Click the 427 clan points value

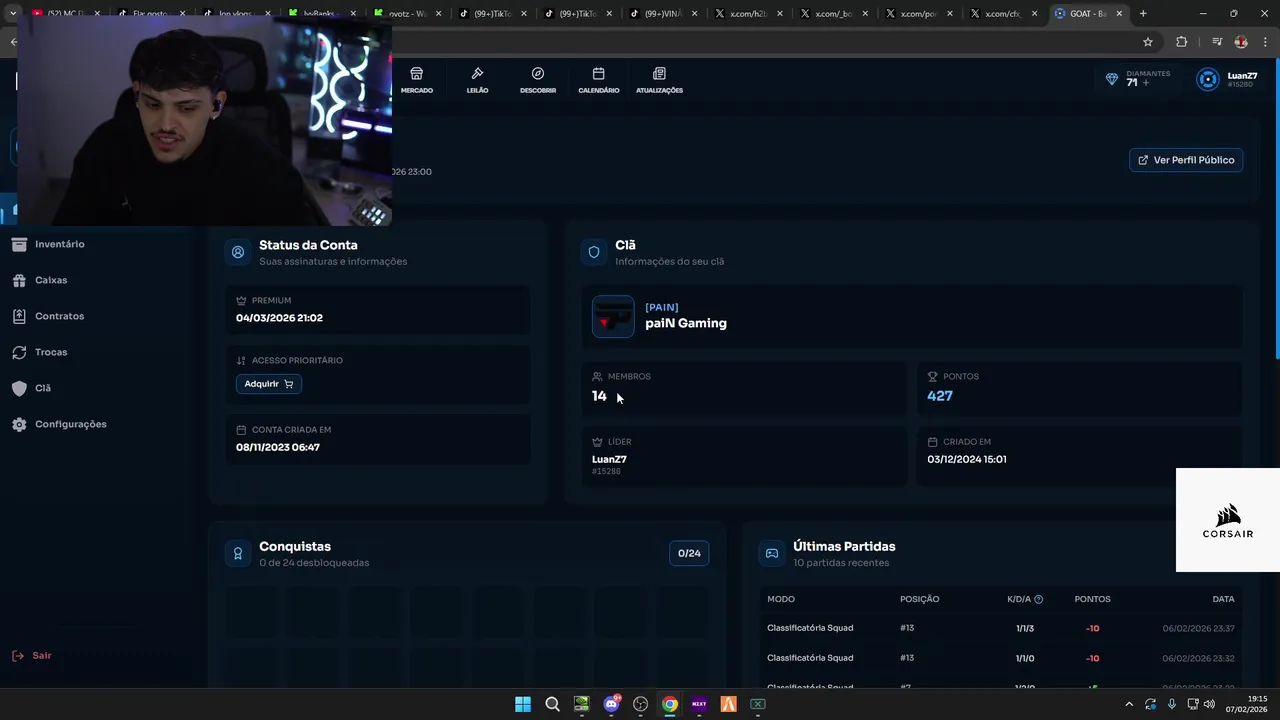(940, 396)
